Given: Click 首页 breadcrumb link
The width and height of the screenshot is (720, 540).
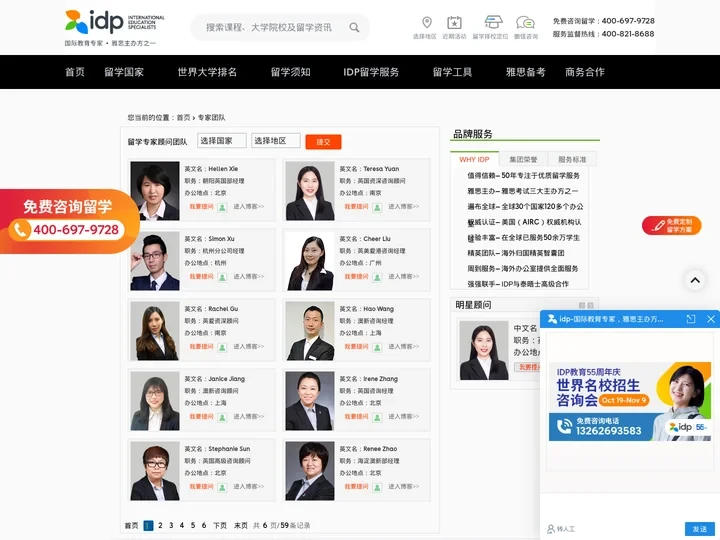Looking at the screenshot, I should point(183,118).
